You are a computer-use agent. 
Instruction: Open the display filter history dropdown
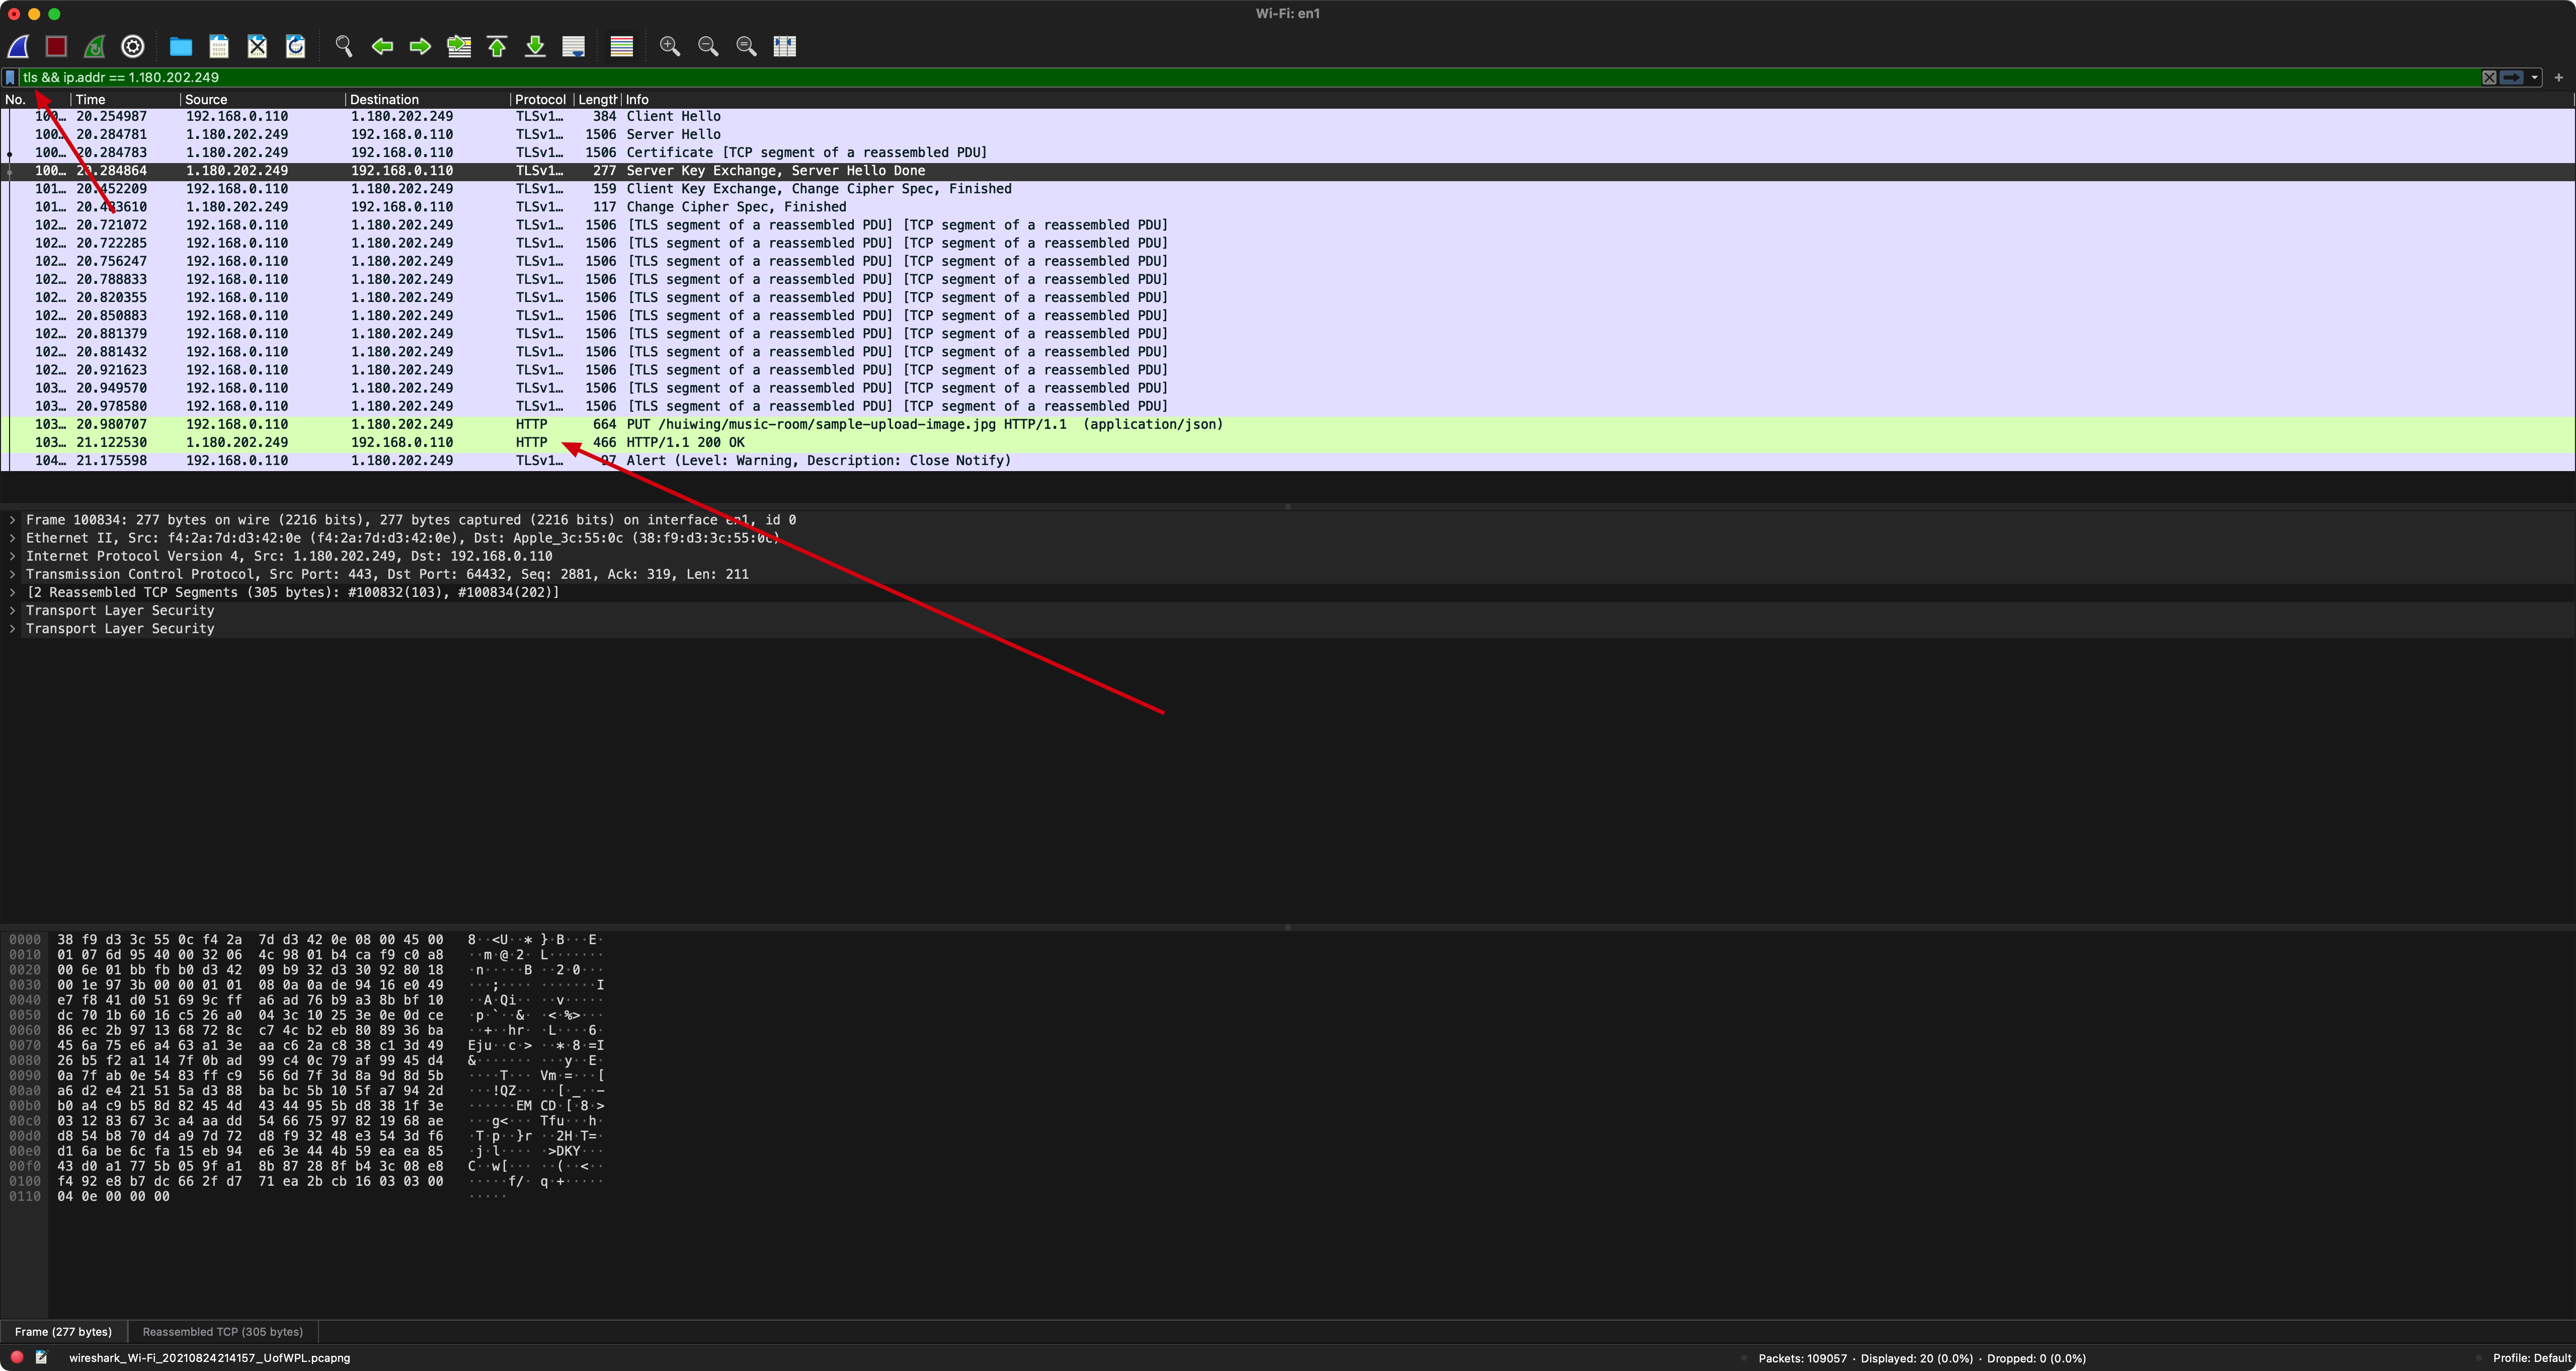(2535, 77)
